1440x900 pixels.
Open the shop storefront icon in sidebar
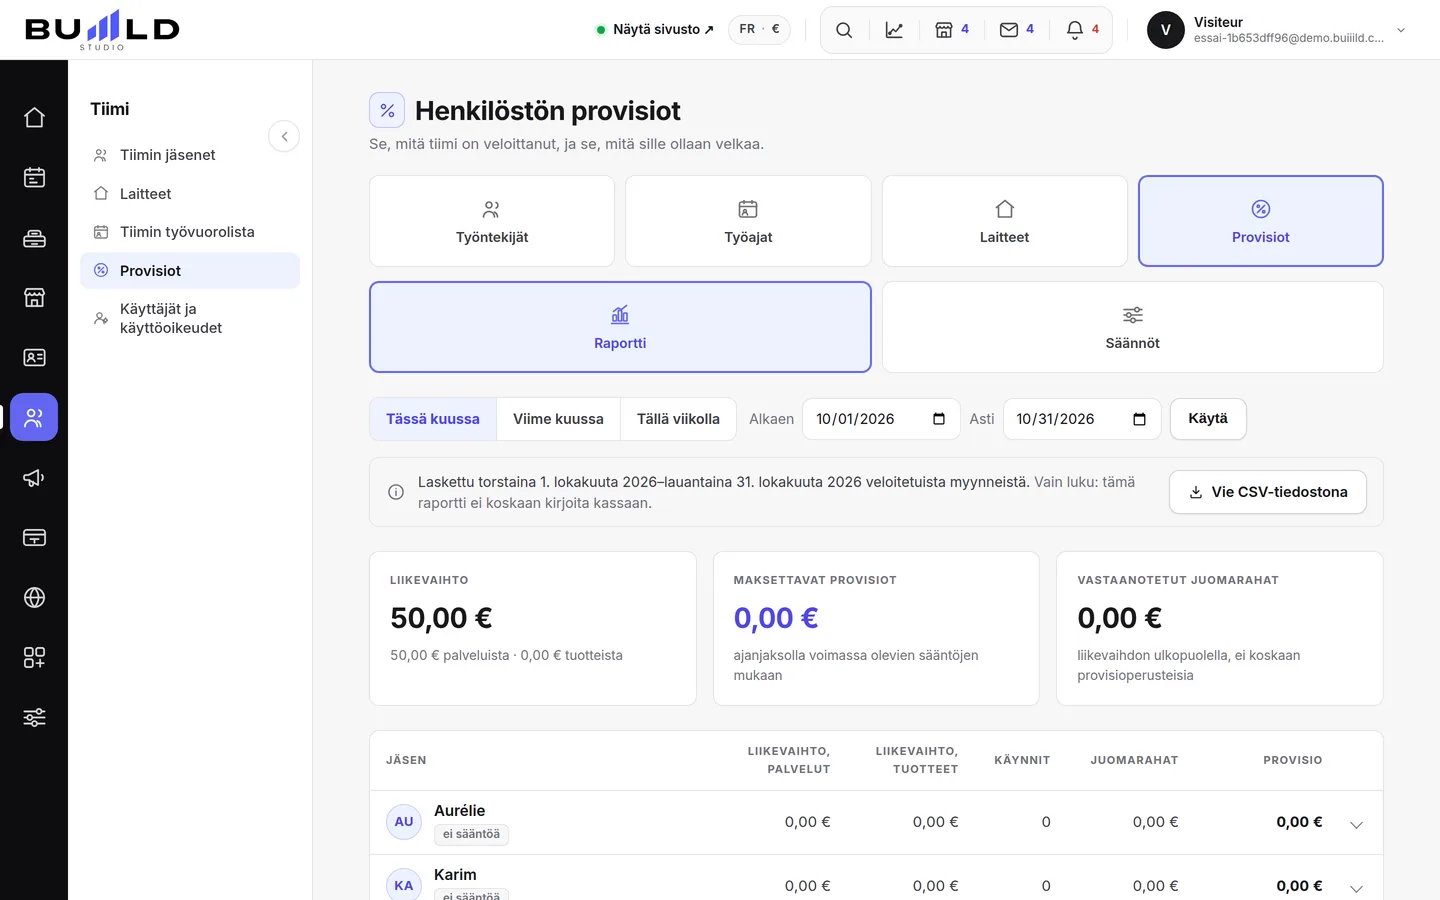34,298
